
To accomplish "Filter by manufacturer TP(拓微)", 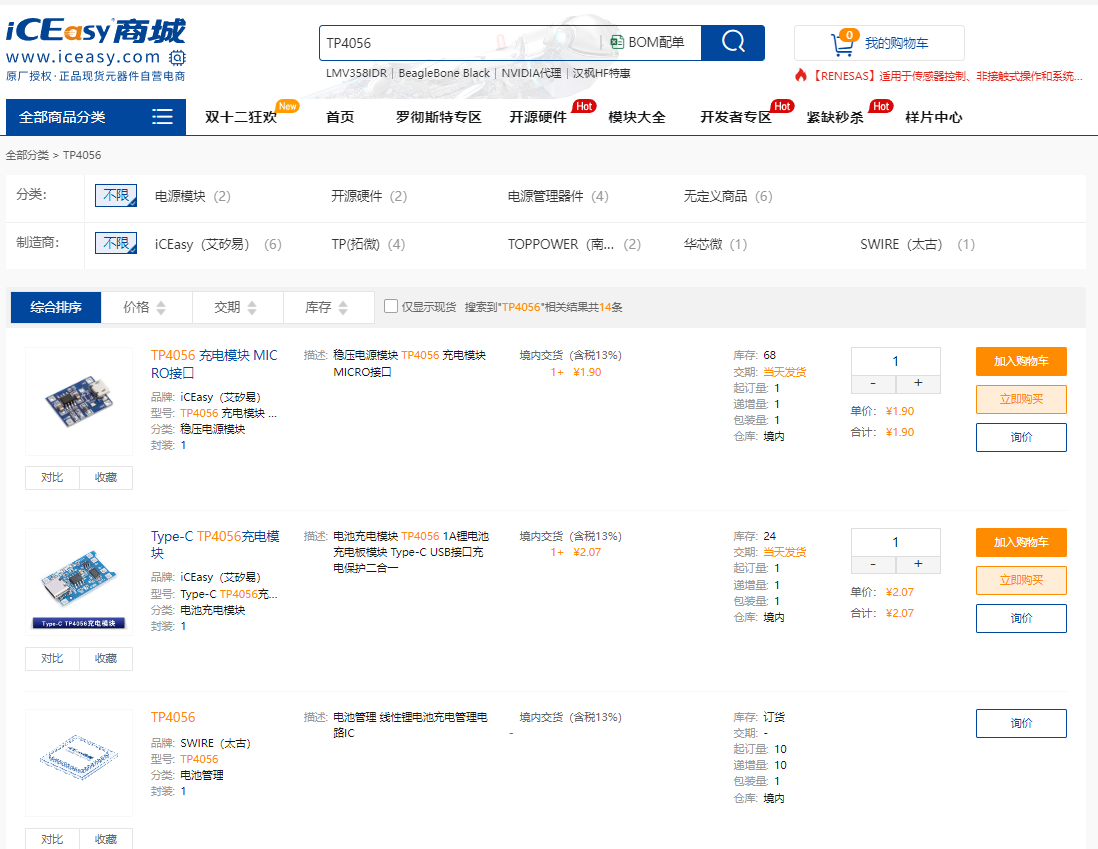I will point(368,244).
